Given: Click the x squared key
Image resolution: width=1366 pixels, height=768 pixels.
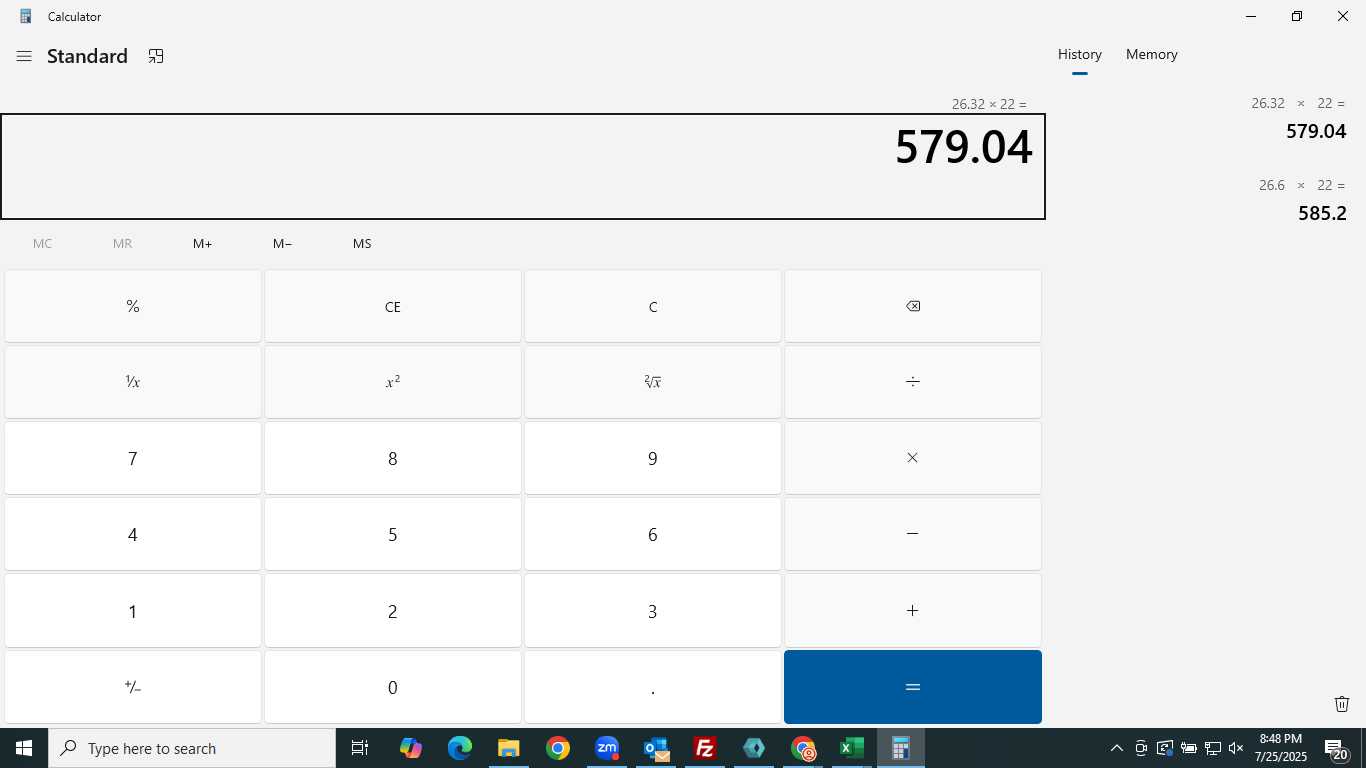Looking at the screenshot, I should pos(393,382).
